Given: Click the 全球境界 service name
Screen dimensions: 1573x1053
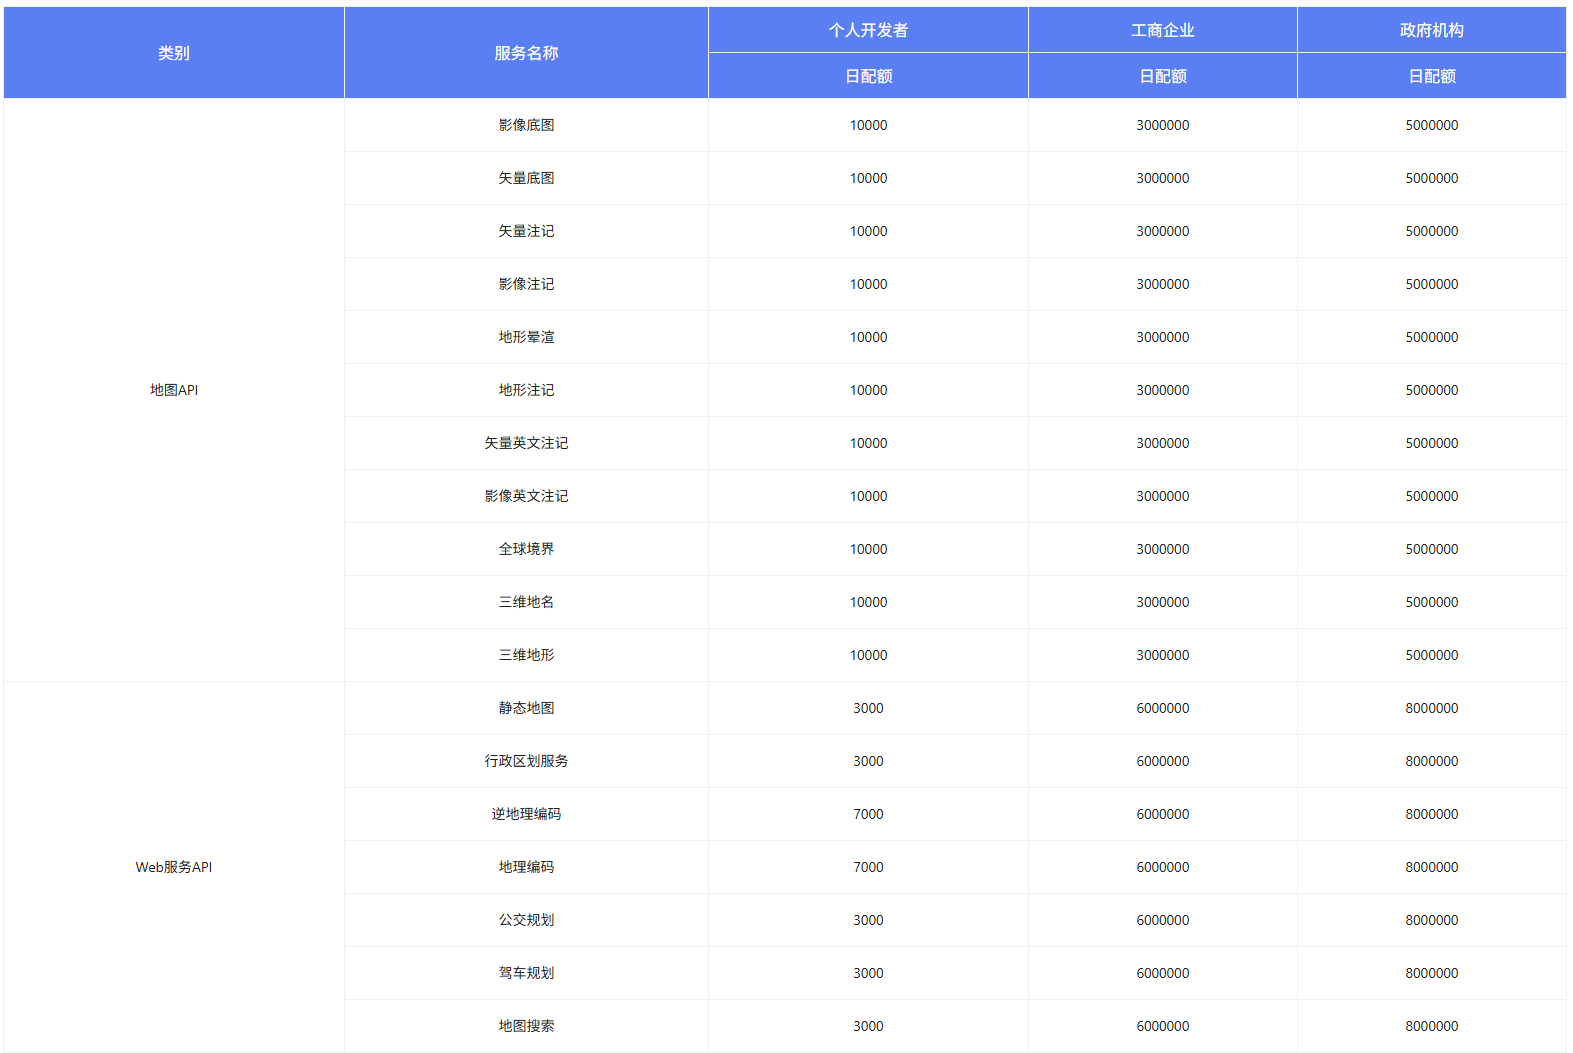Looking at the screenshot, I should 526,549.
